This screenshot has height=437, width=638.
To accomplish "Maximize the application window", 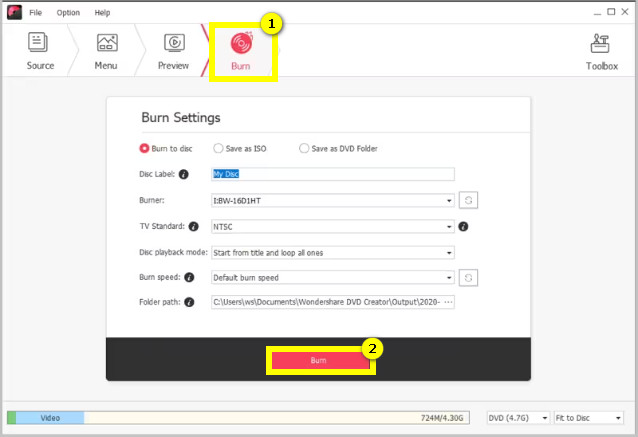I will click(611, 12).
